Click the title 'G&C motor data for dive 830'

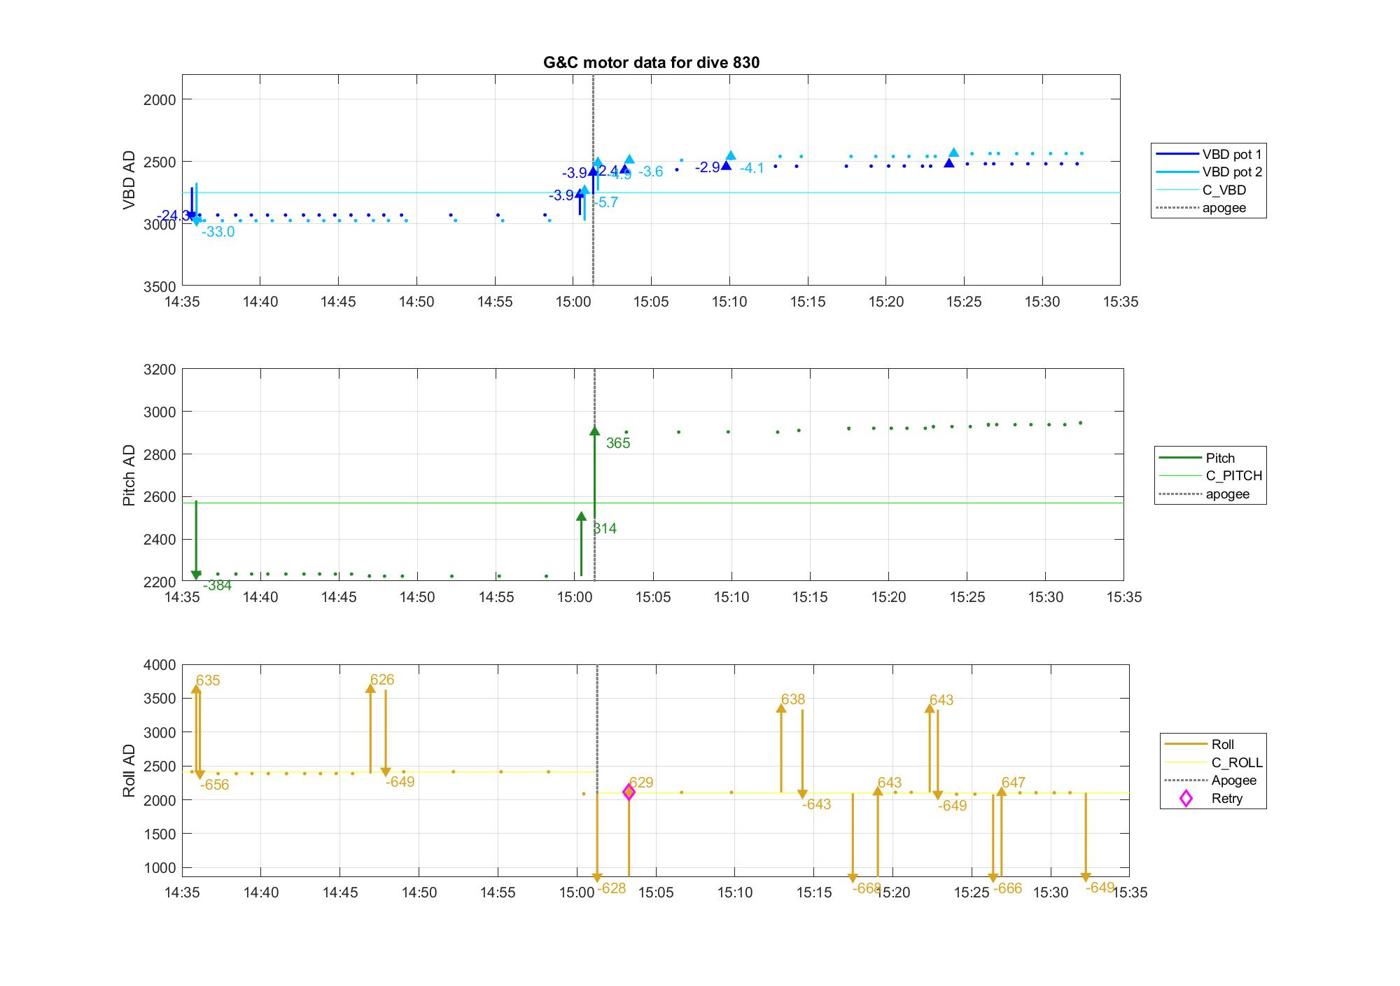(651, 62)
